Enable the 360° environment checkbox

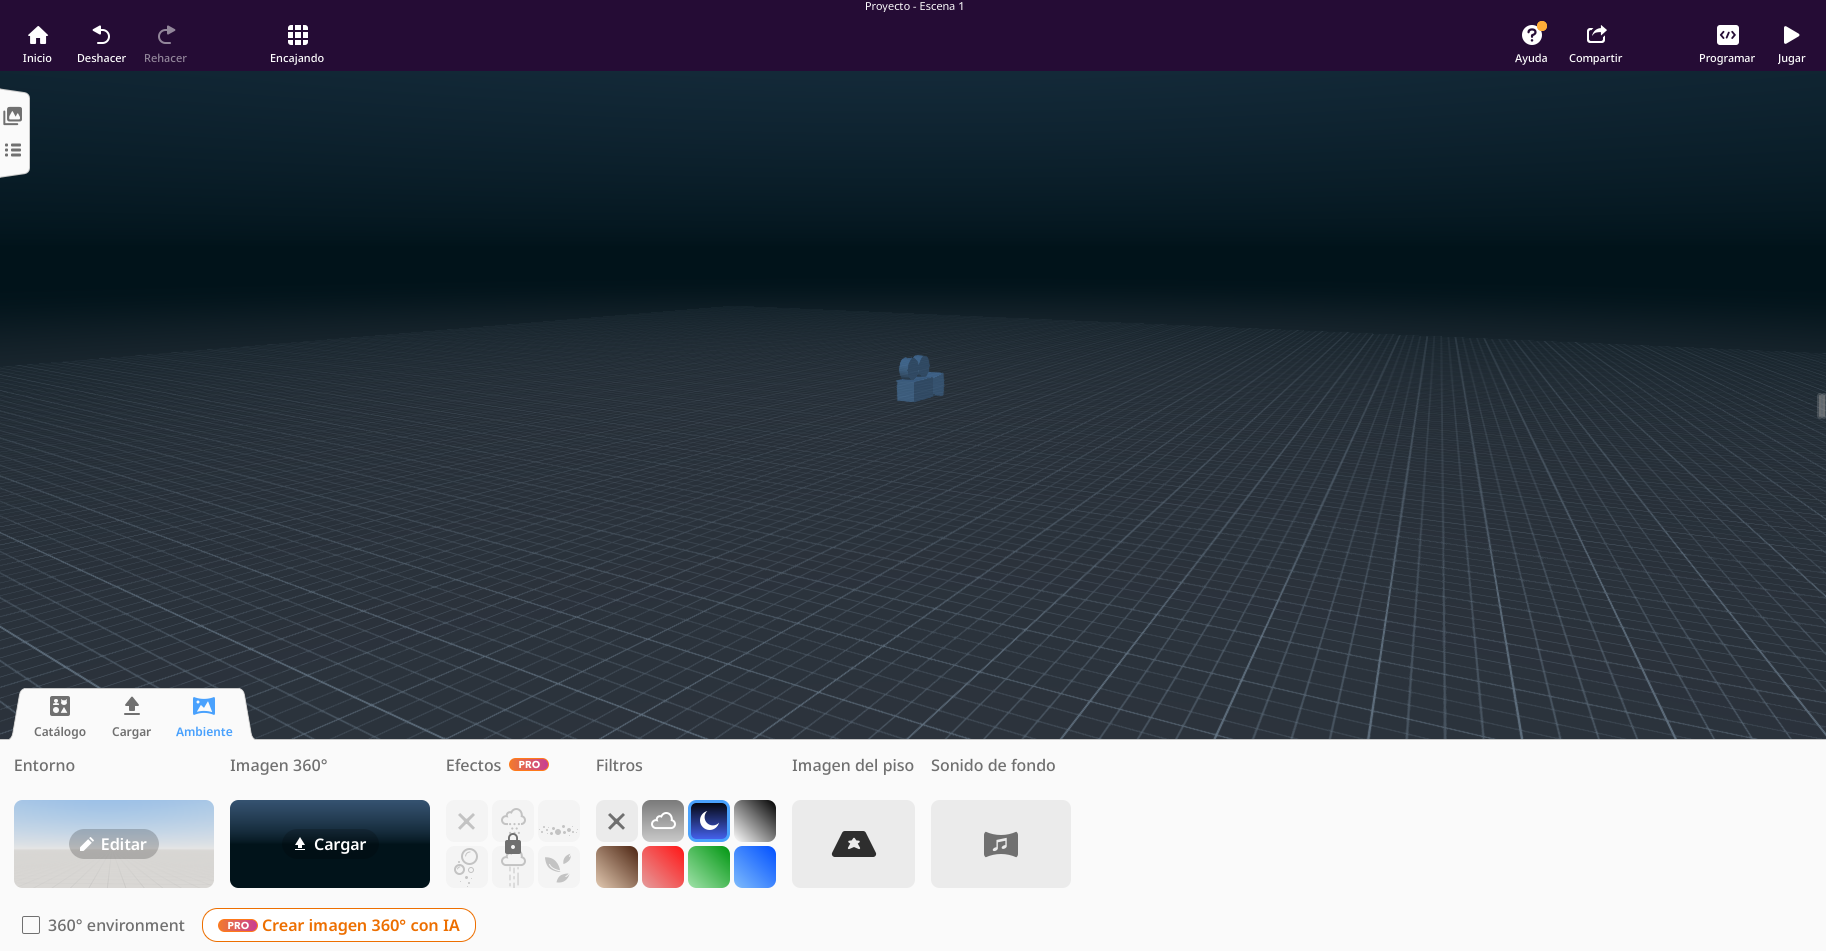pos(32,925)
